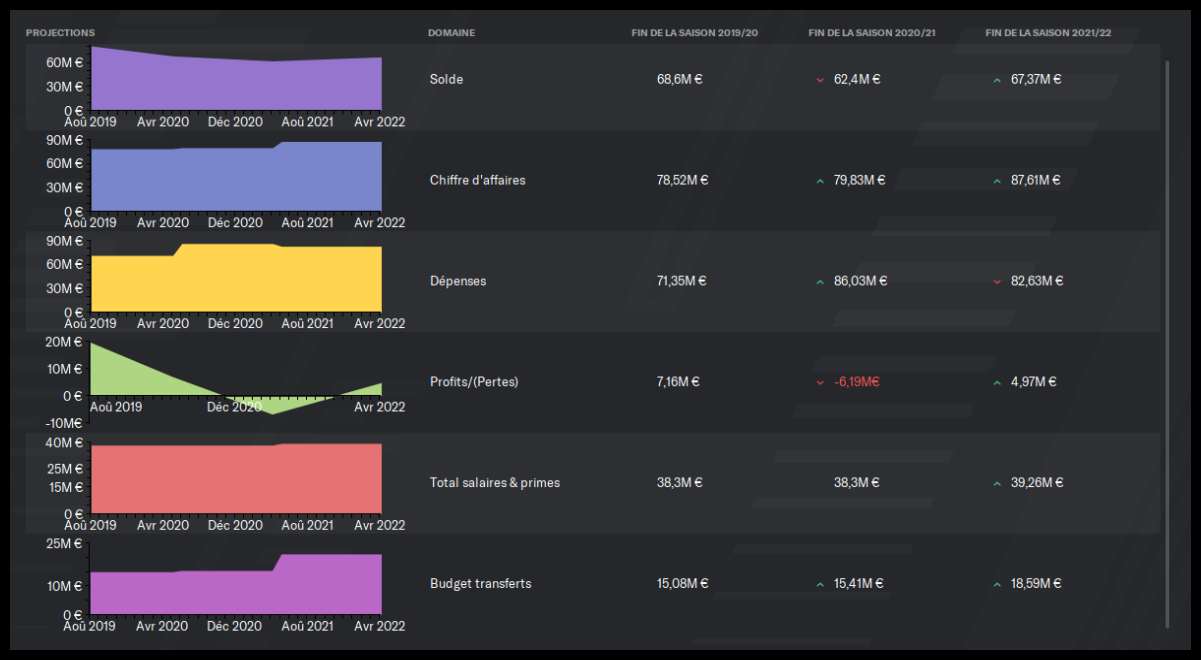Click the 68,6M € Solde value
Image resolution: width=1201 pixels, height=660 pixels.
point(680,79)
